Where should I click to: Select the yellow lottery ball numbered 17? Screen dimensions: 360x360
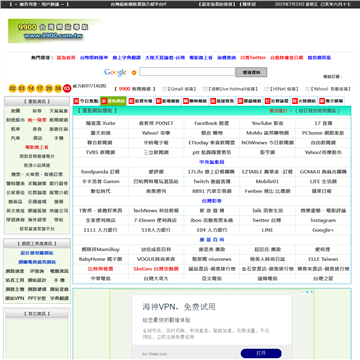pyautogui.click(x=40, y=88)
